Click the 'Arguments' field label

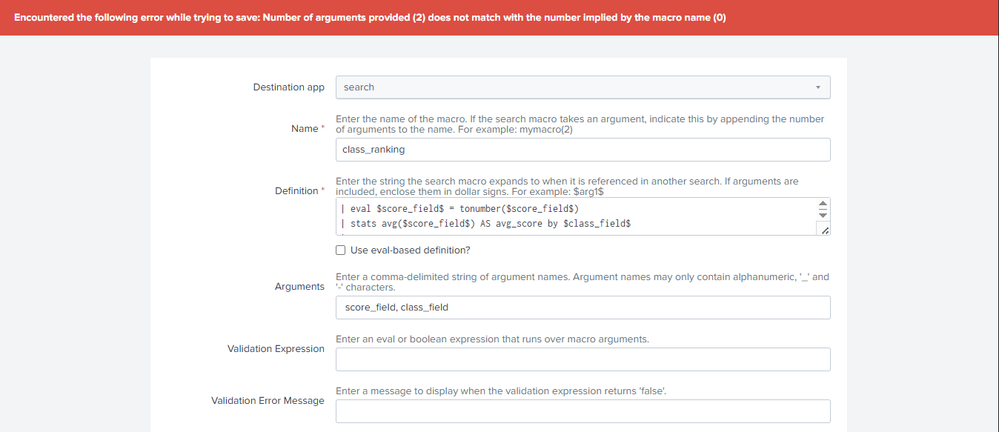299,287
